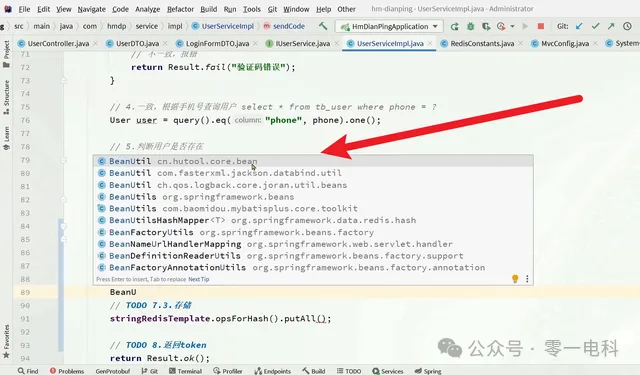Click Git commit checkmark icon

pos(596,26)
